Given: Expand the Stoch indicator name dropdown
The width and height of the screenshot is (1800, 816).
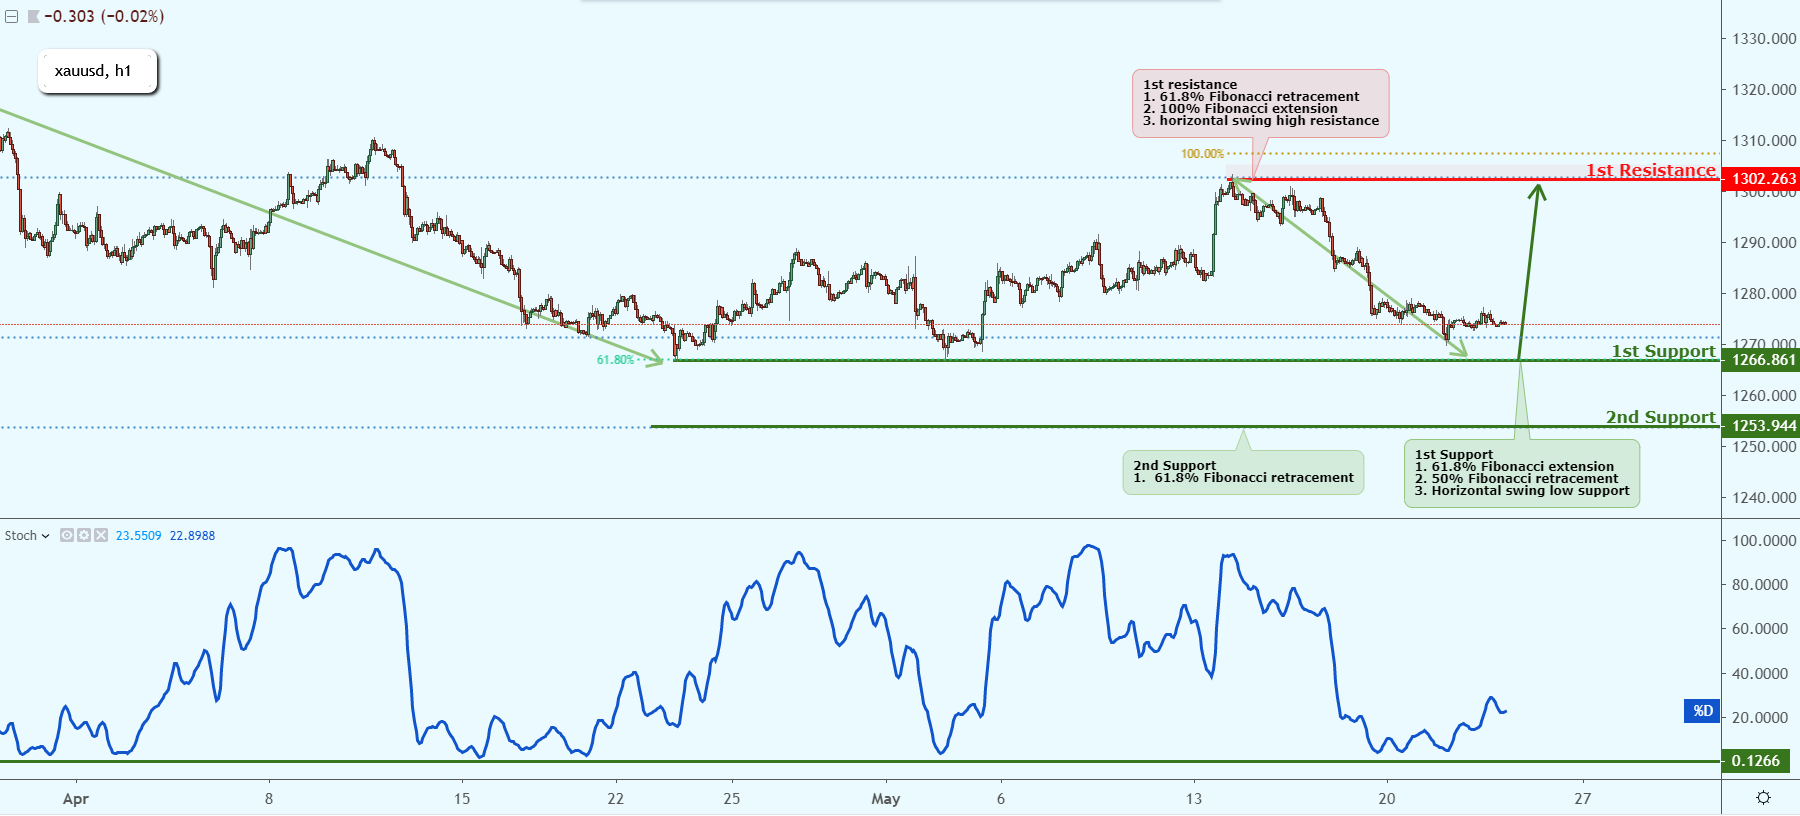Looking at the screenshot, I should click(x=45, y=536).
